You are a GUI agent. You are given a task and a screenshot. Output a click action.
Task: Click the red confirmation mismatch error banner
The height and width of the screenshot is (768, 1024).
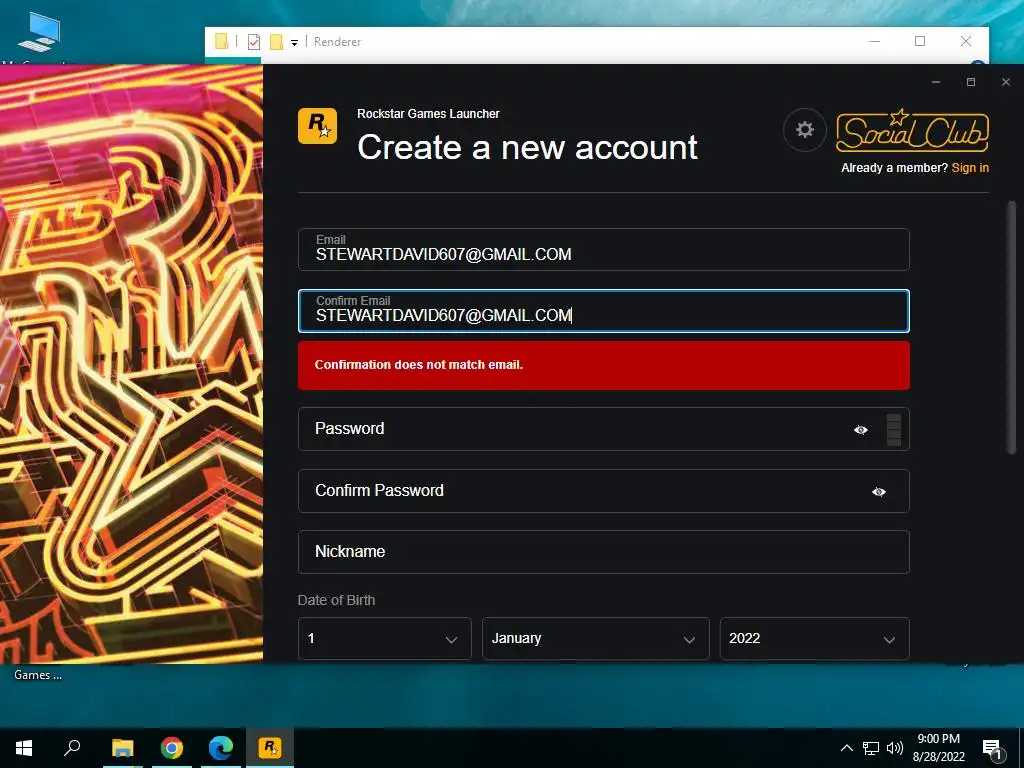click(603, 365)
